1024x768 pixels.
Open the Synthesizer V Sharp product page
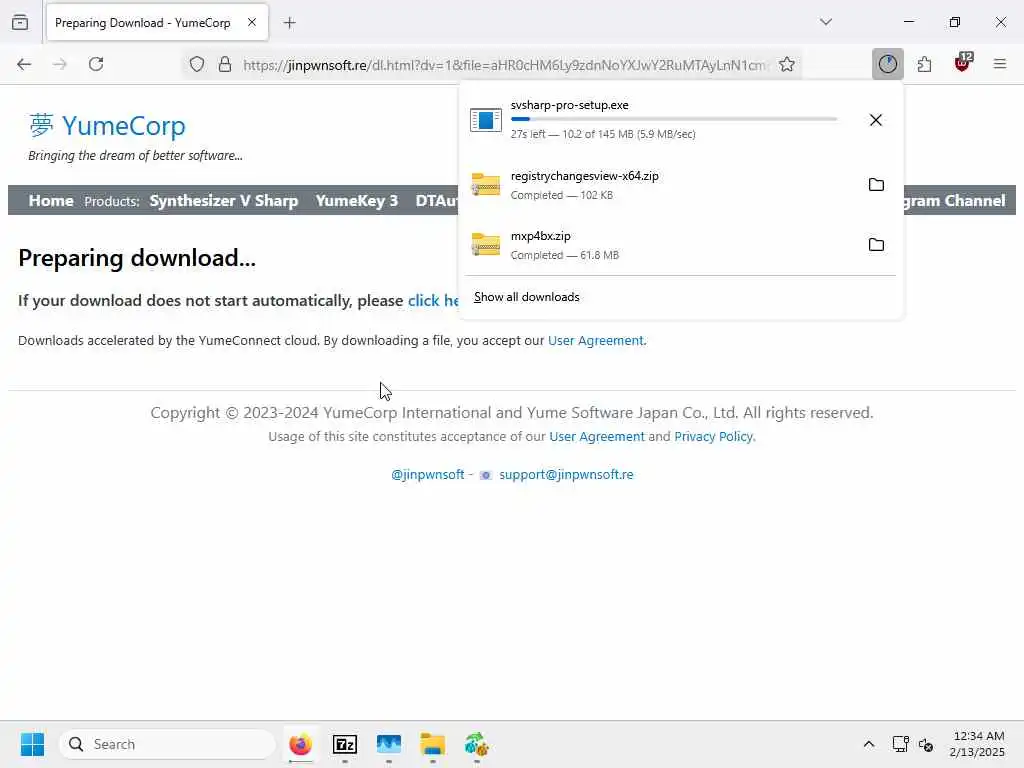[x=223, y=200]
